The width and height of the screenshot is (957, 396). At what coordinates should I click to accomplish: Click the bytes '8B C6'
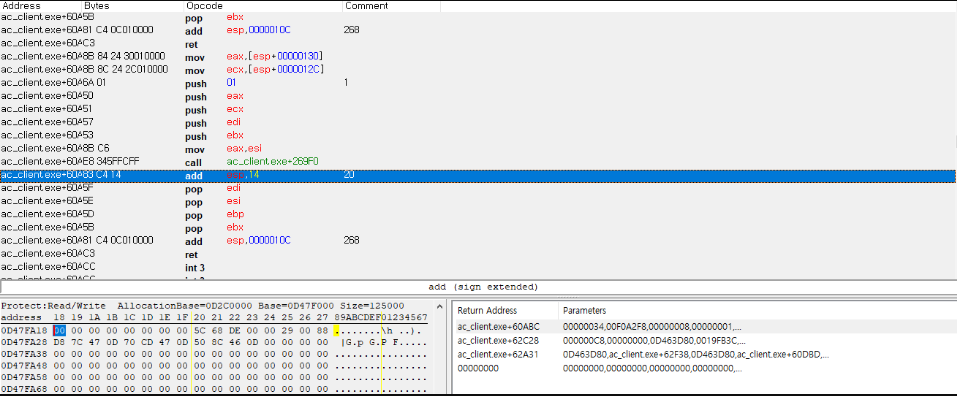tap(96, 148)
